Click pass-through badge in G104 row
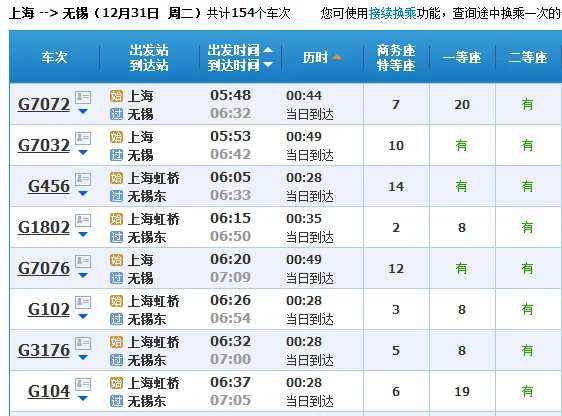The image size is (562, 416). coord(116,401)
